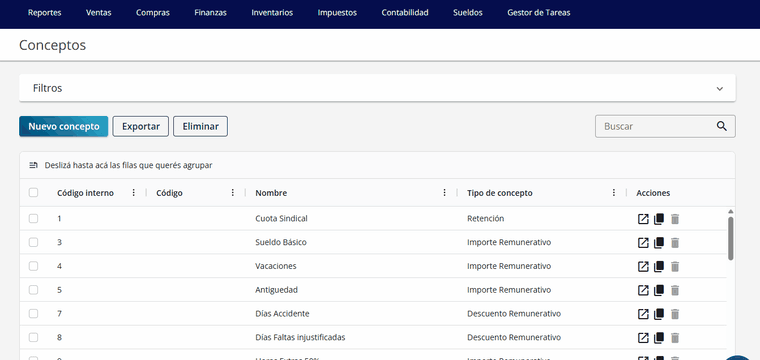The image size is (760, 360).
Task: Open the Ventas menu
Action: click(x=98, y=13)
